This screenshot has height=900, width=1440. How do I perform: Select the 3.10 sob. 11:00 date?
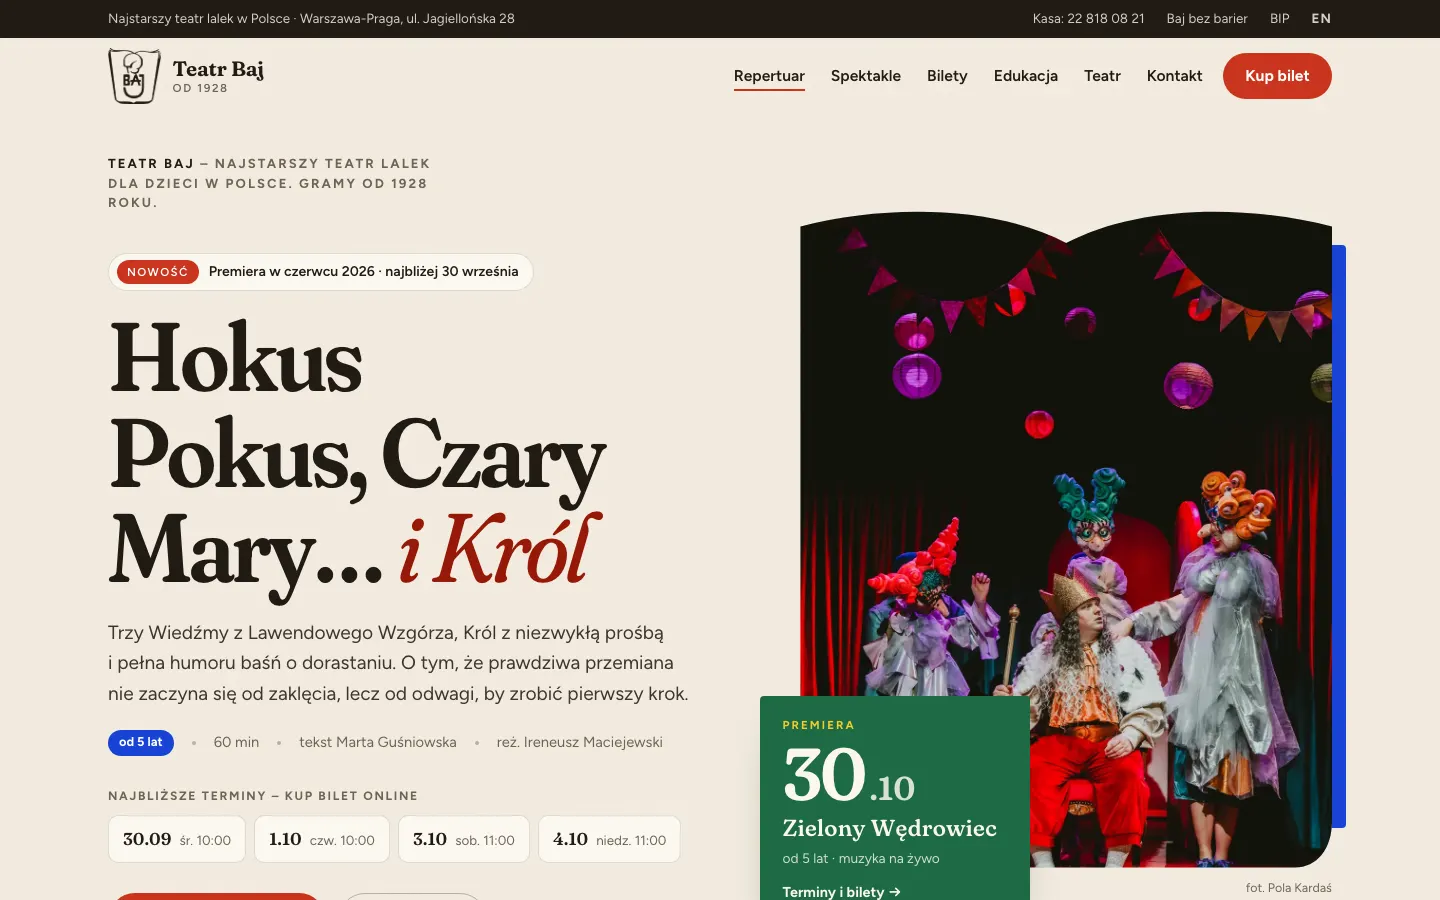[464, 839]
